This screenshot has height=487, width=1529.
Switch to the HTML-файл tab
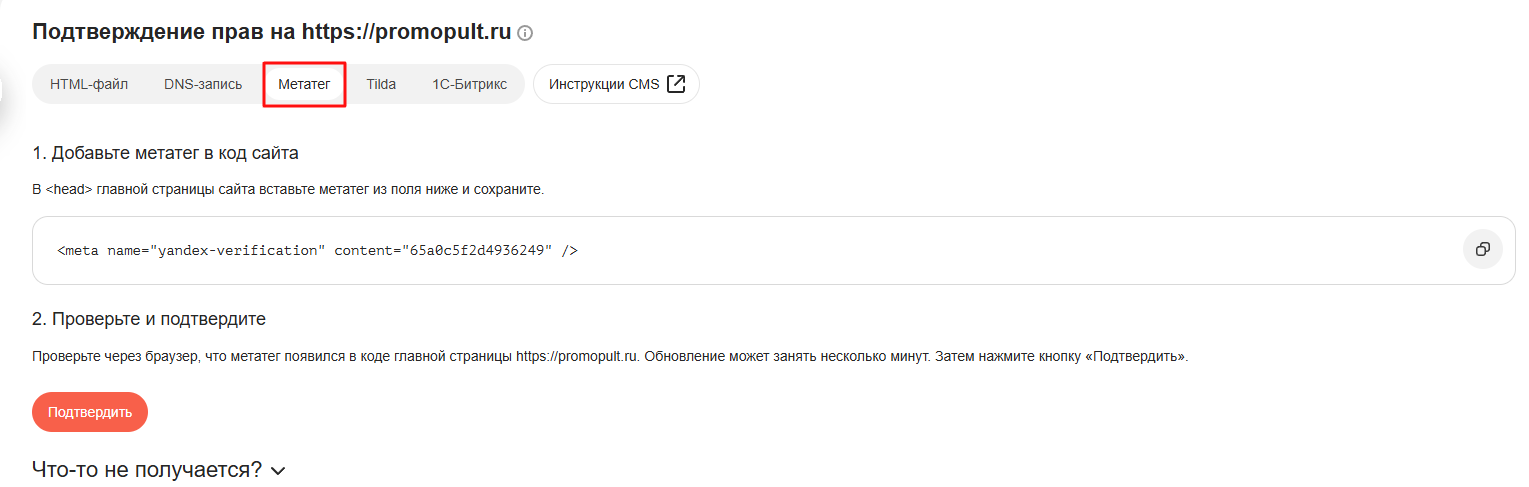point(89,84)
